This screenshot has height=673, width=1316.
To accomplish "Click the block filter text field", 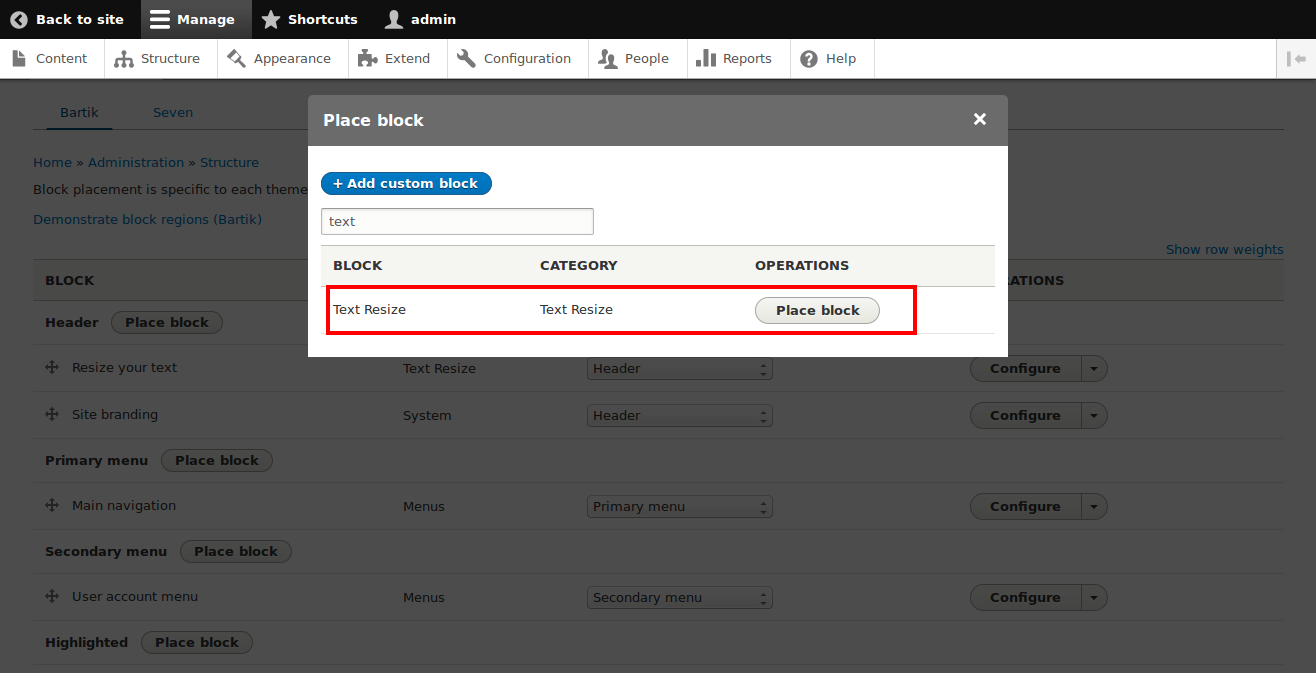I will (457, 222).
